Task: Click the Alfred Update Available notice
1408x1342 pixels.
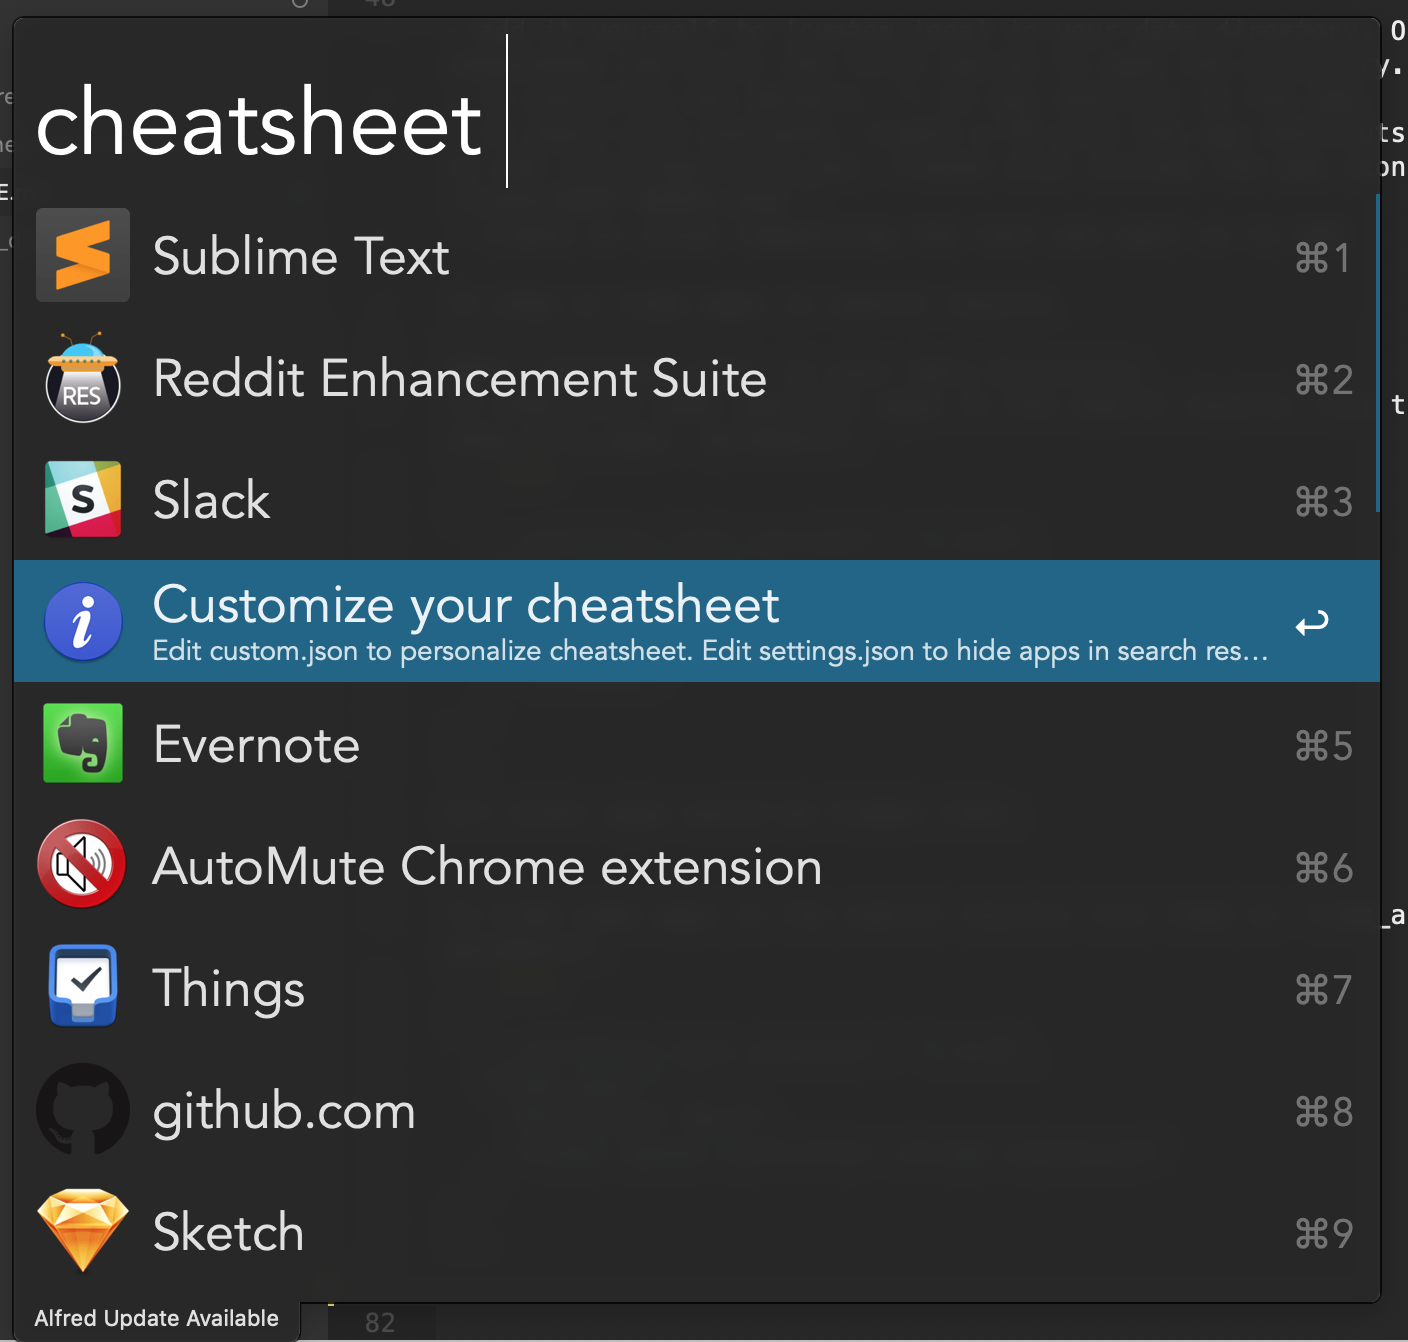Action: click(156, 1318)
